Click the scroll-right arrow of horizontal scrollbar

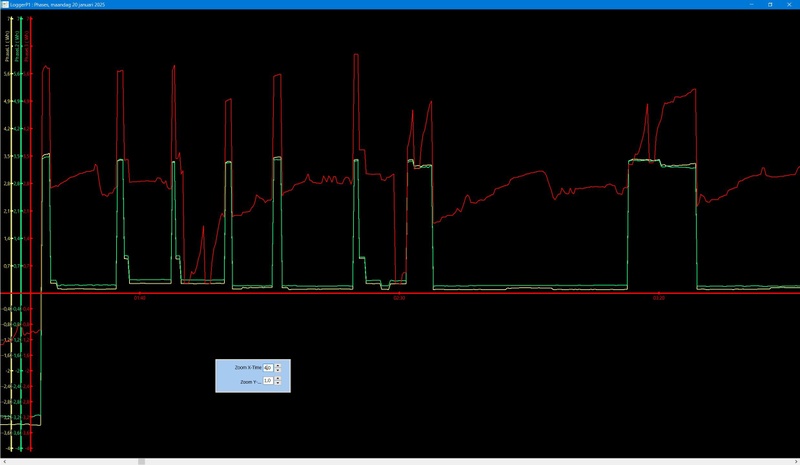[796, 461]
